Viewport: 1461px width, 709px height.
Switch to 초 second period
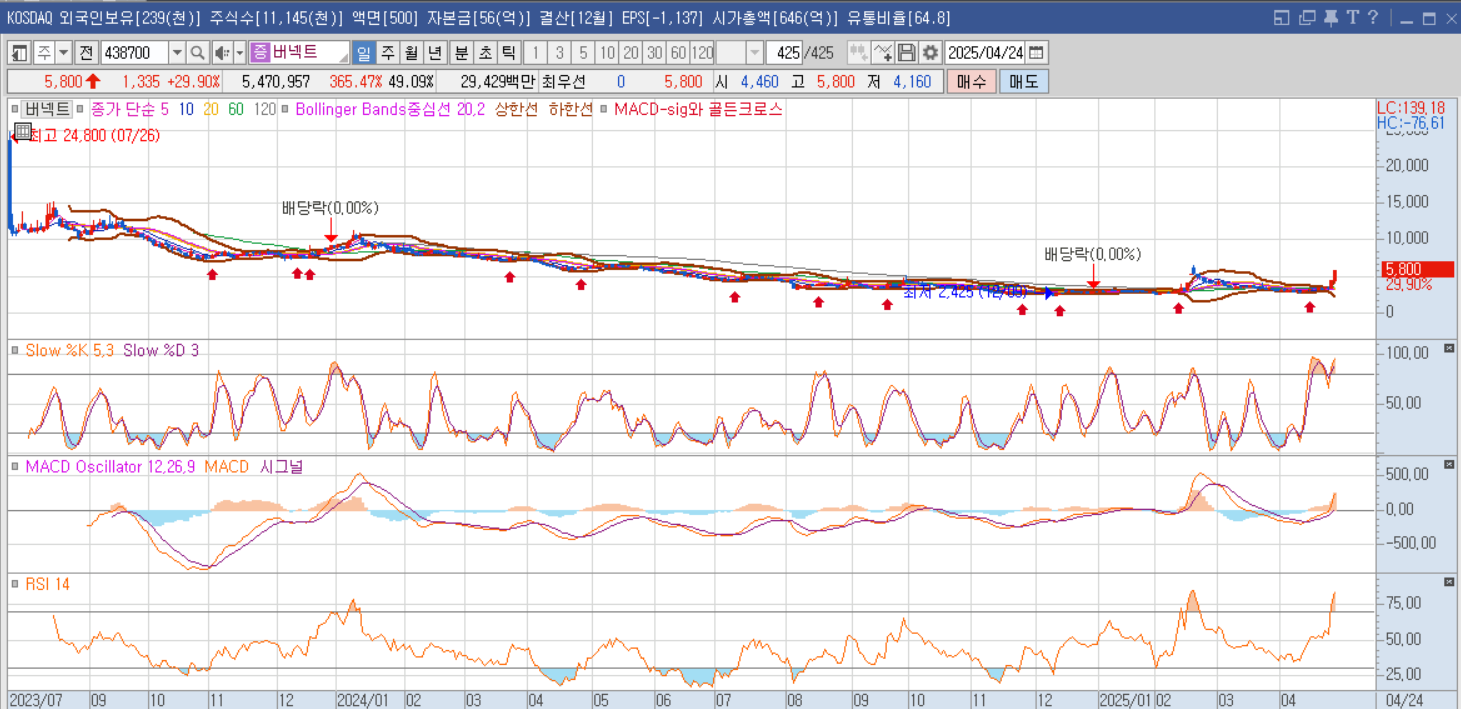click(485, 53)
